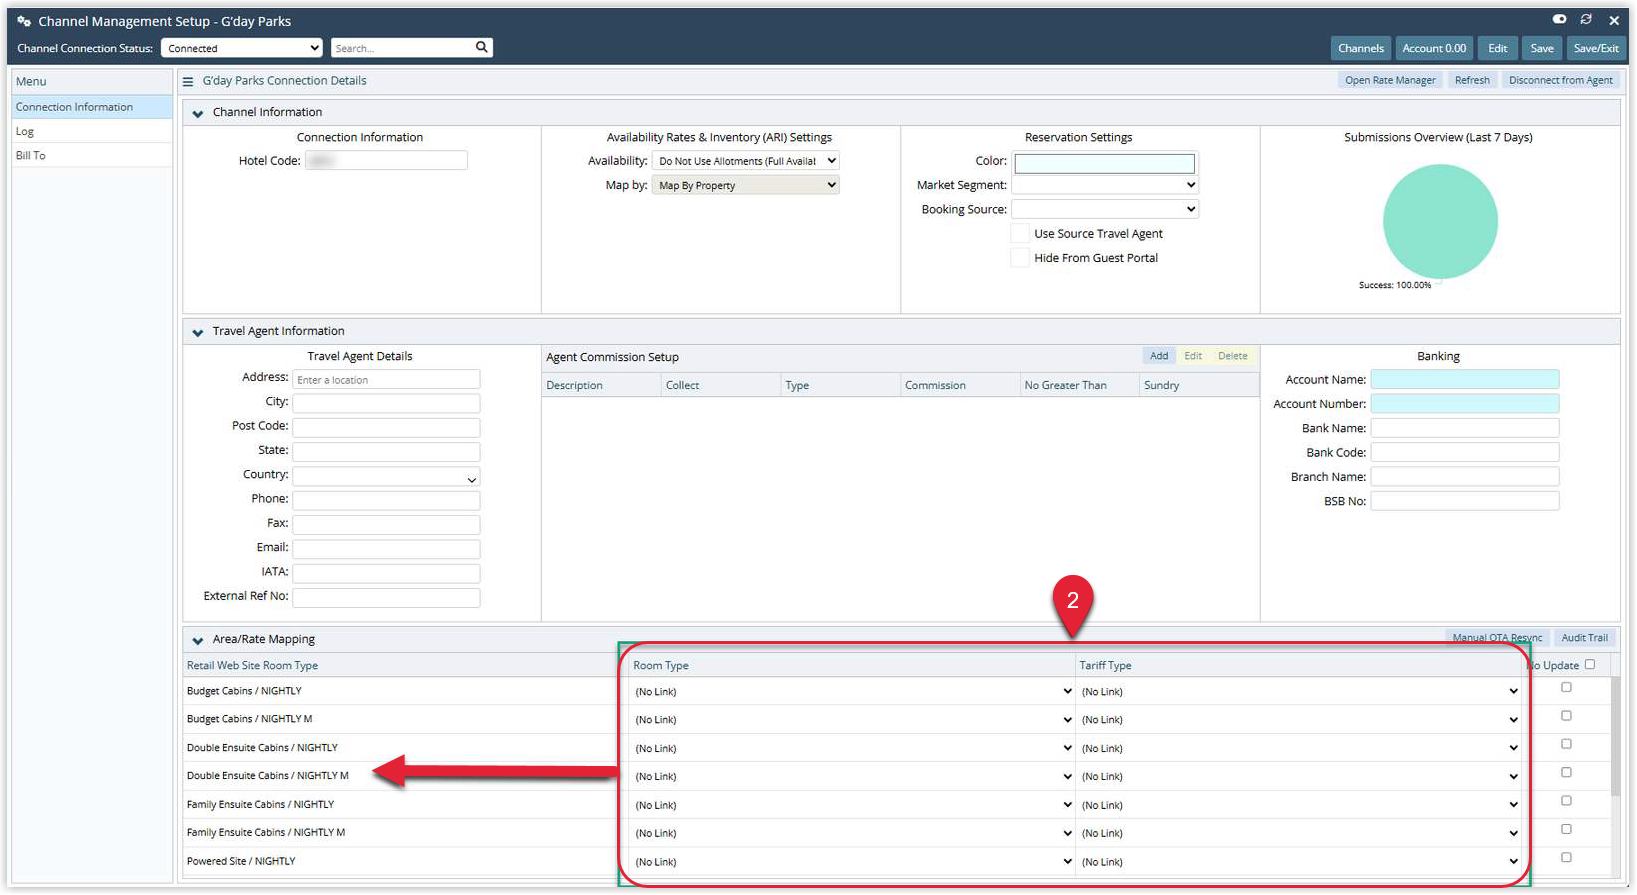The width and height of the screenshot is (1637, 895).
Task: Collapse the Travel Agent Information section
Action: [x=198, y=332]
